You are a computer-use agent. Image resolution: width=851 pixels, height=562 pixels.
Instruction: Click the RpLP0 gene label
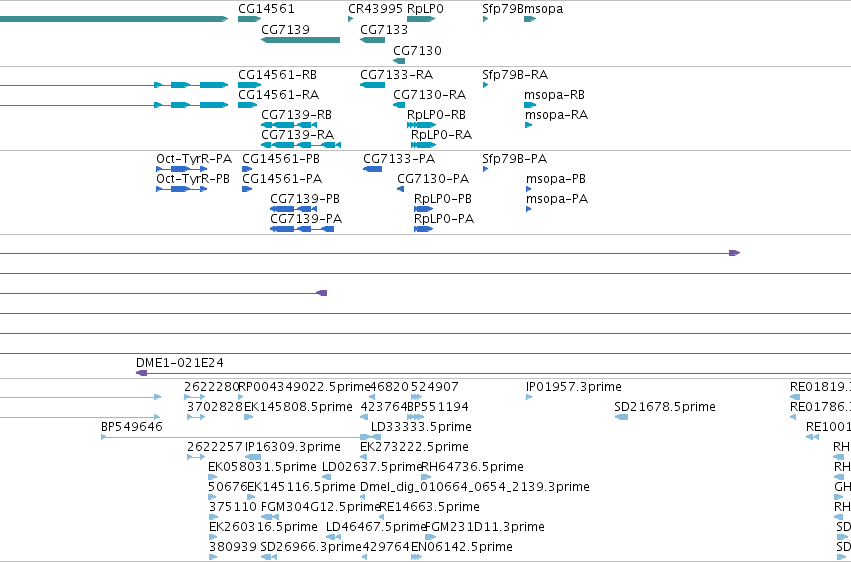coord(425,9)
